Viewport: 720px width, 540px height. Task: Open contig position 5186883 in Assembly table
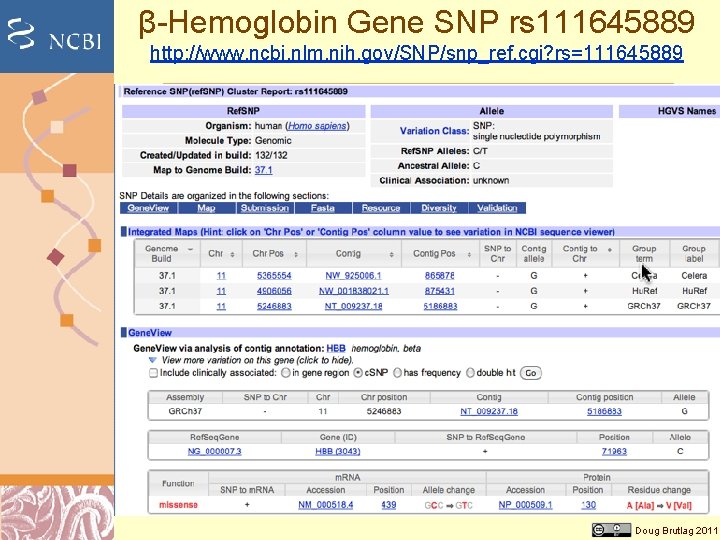coord(604,411)
